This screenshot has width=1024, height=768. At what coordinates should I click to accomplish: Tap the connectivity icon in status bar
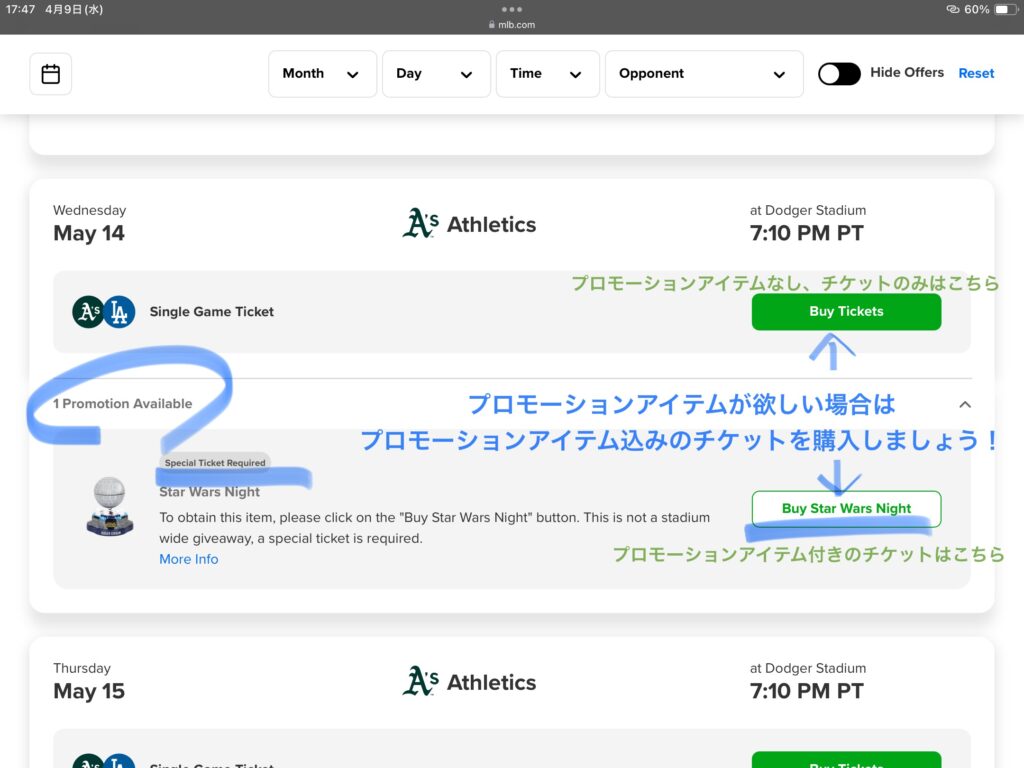coord(953,9)
